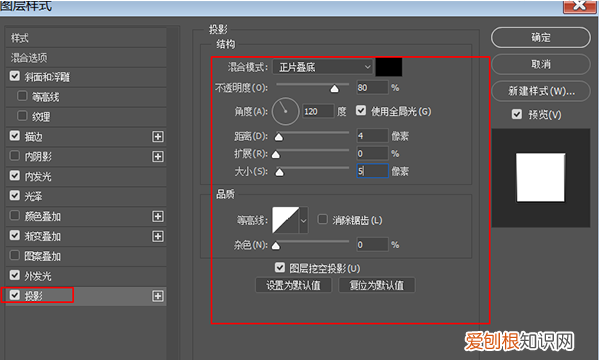The height and width of the screenshot is (360, 599).
Task: Uncheck 图层挖空投影 option
Action: click(280, 268)
